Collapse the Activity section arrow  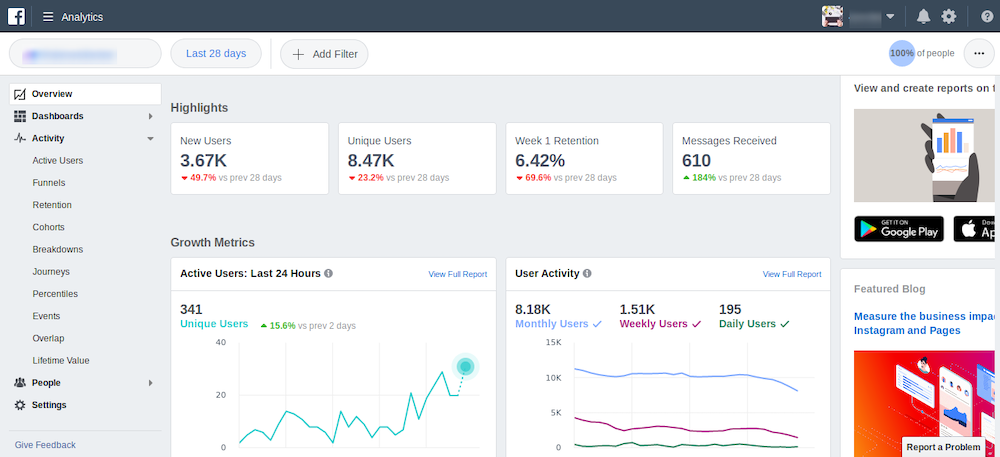click(x=151, y=138)
